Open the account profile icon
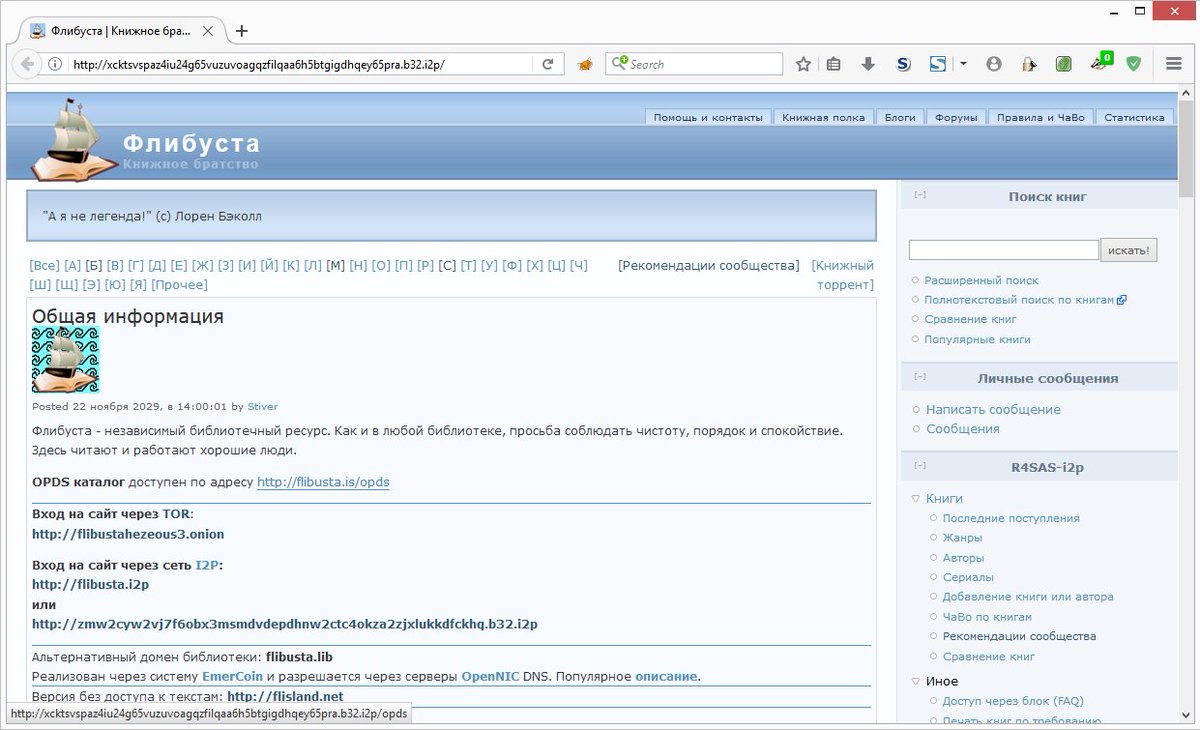The image size is (1200, 730). pyautogui.click(x=994, y=63)
